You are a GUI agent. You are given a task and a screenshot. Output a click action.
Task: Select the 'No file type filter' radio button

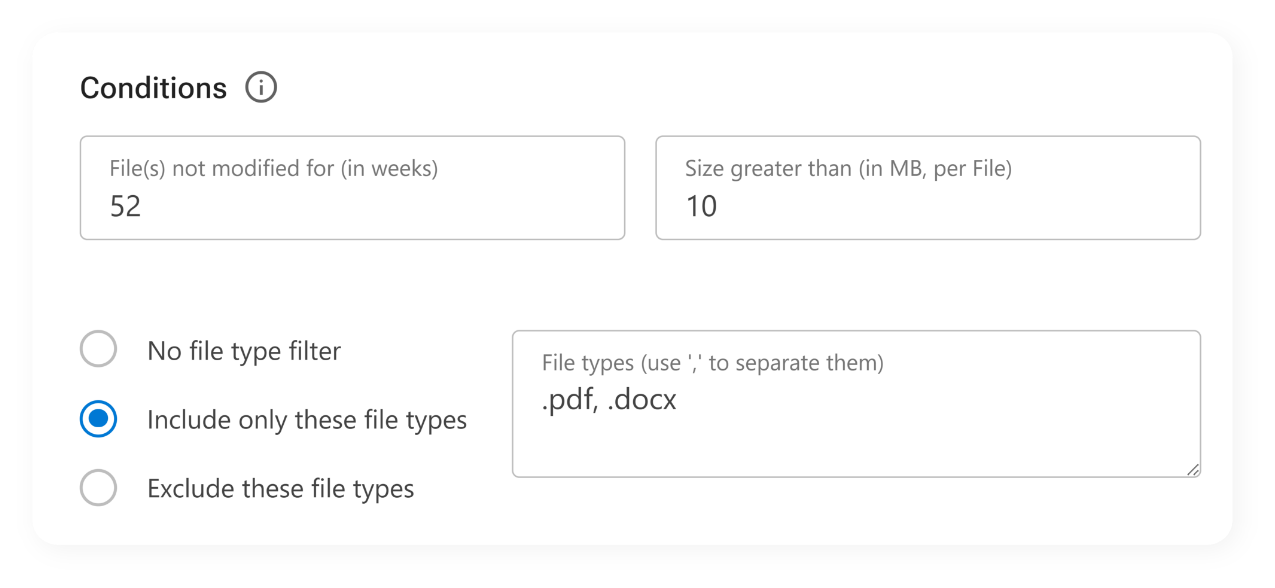click(x=98, y=348)
